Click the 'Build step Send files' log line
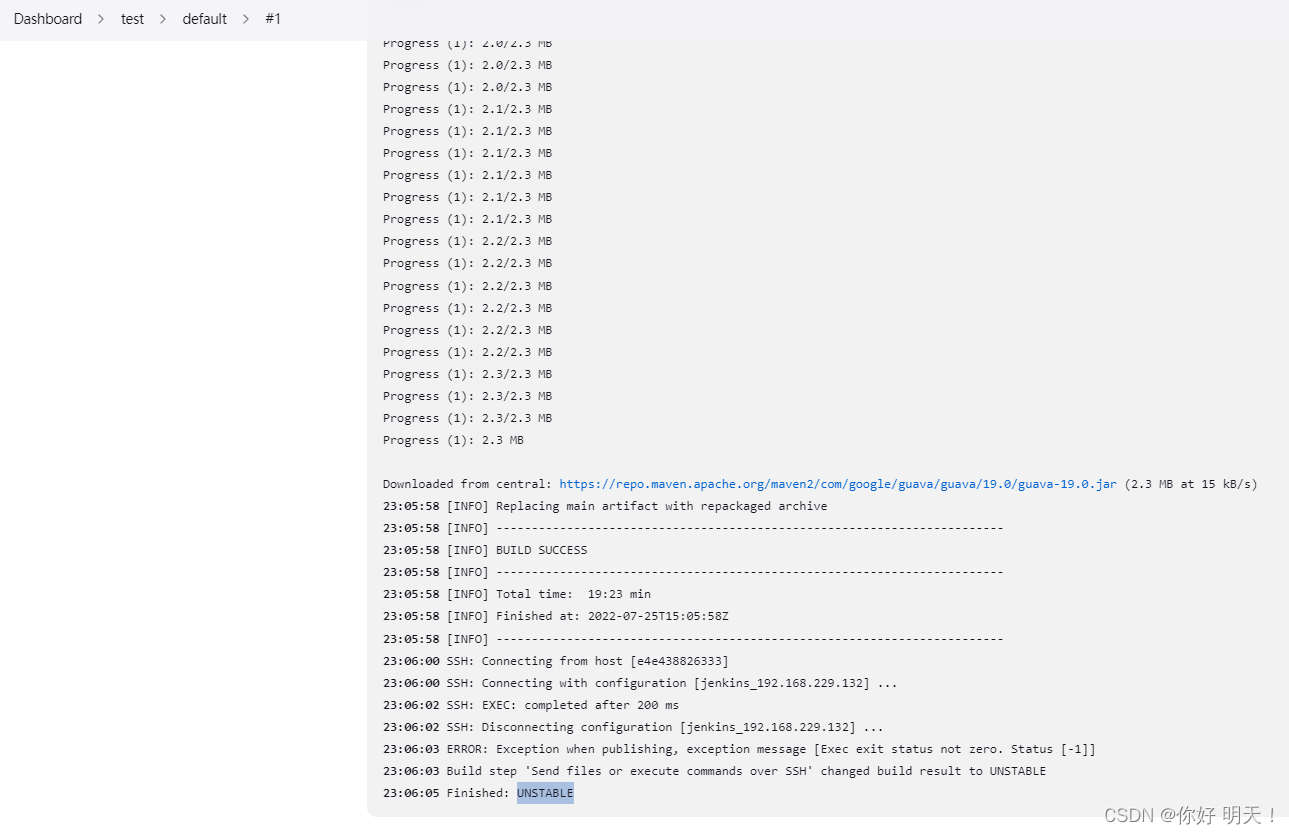The image size is (1289, 834). tap(714, 771)
